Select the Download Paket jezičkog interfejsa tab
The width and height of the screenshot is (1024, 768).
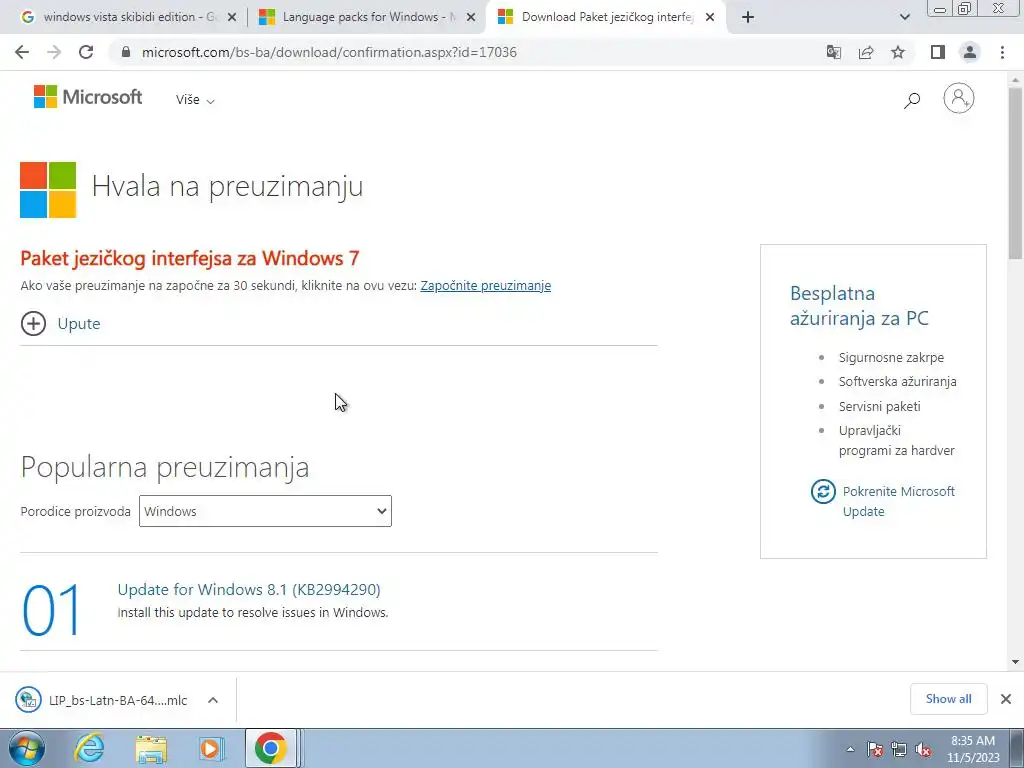coord(607,17)
